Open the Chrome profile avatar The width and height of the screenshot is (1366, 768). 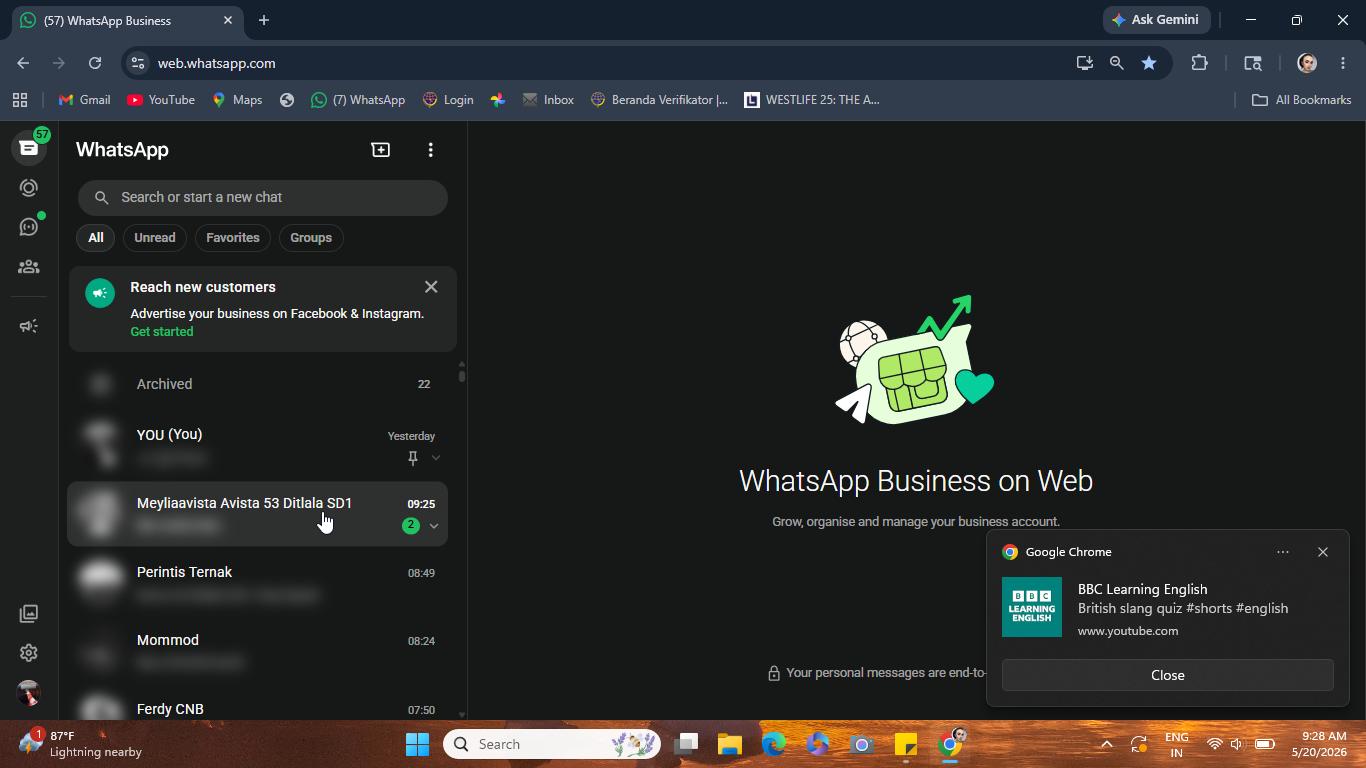pos(1306,63)
